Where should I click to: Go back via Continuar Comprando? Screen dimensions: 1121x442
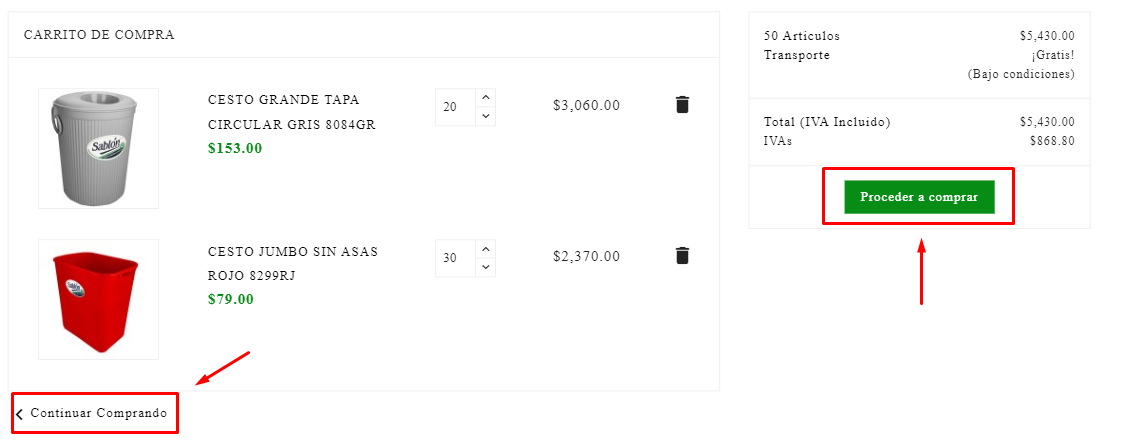click(98, 413)
